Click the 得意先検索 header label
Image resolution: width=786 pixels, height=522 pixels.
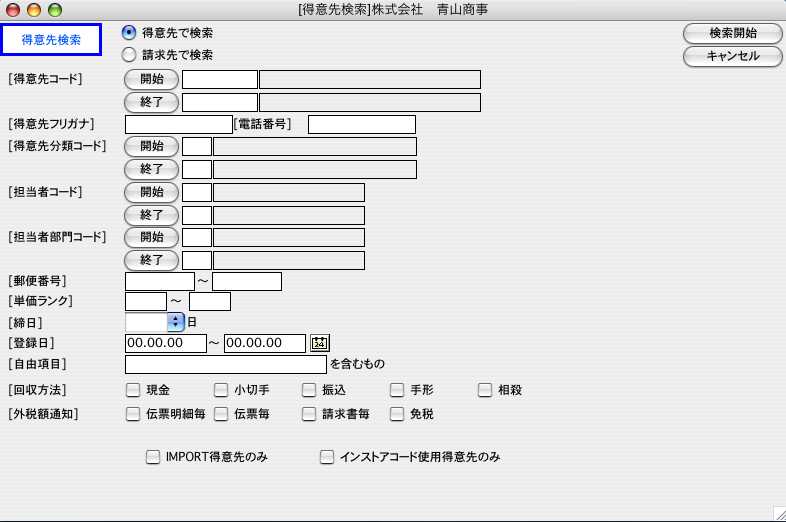[x=51, y=40]
